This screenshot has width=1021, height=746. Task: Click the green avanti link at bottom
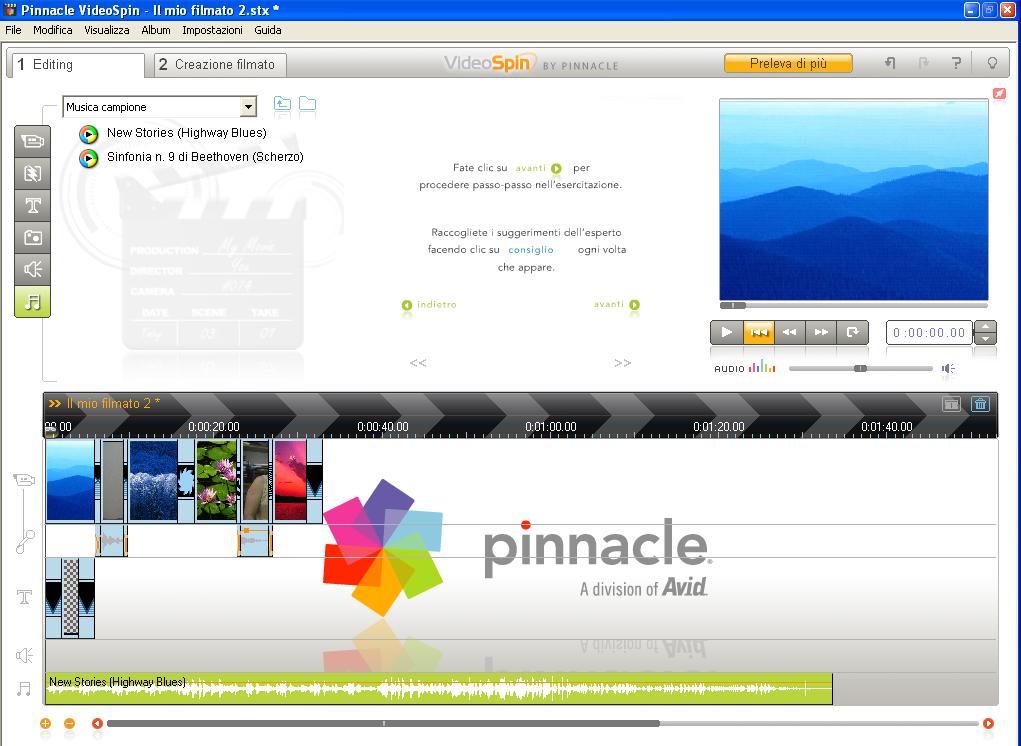click(x=617, y=305)
